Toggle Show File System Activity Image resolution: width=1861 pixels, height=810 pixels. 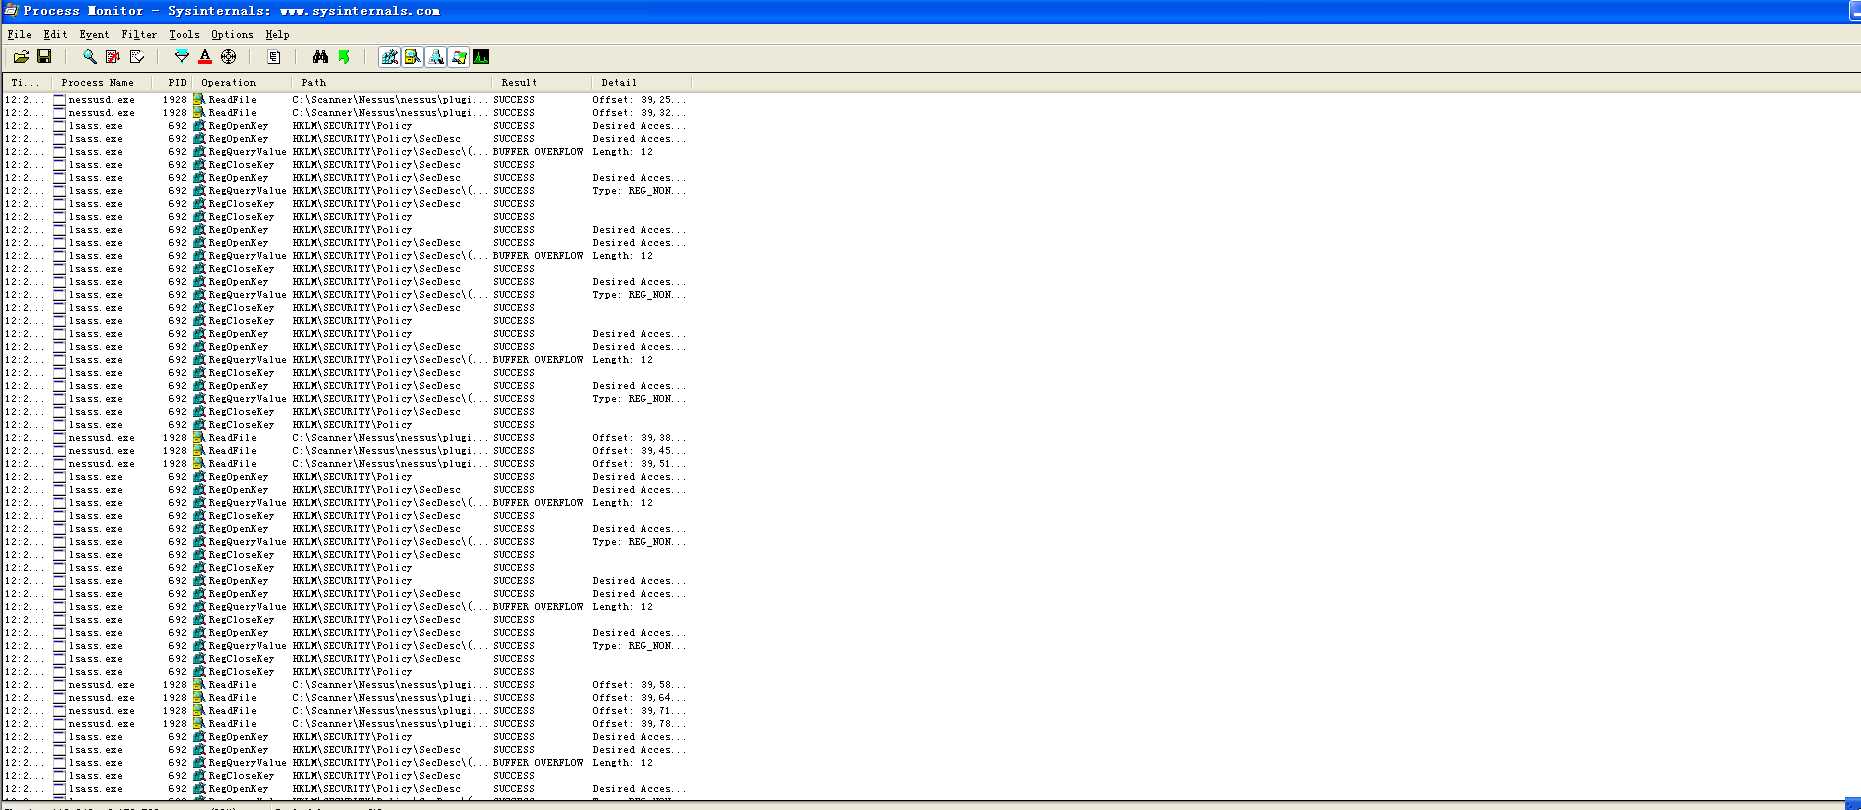point(413,57)
